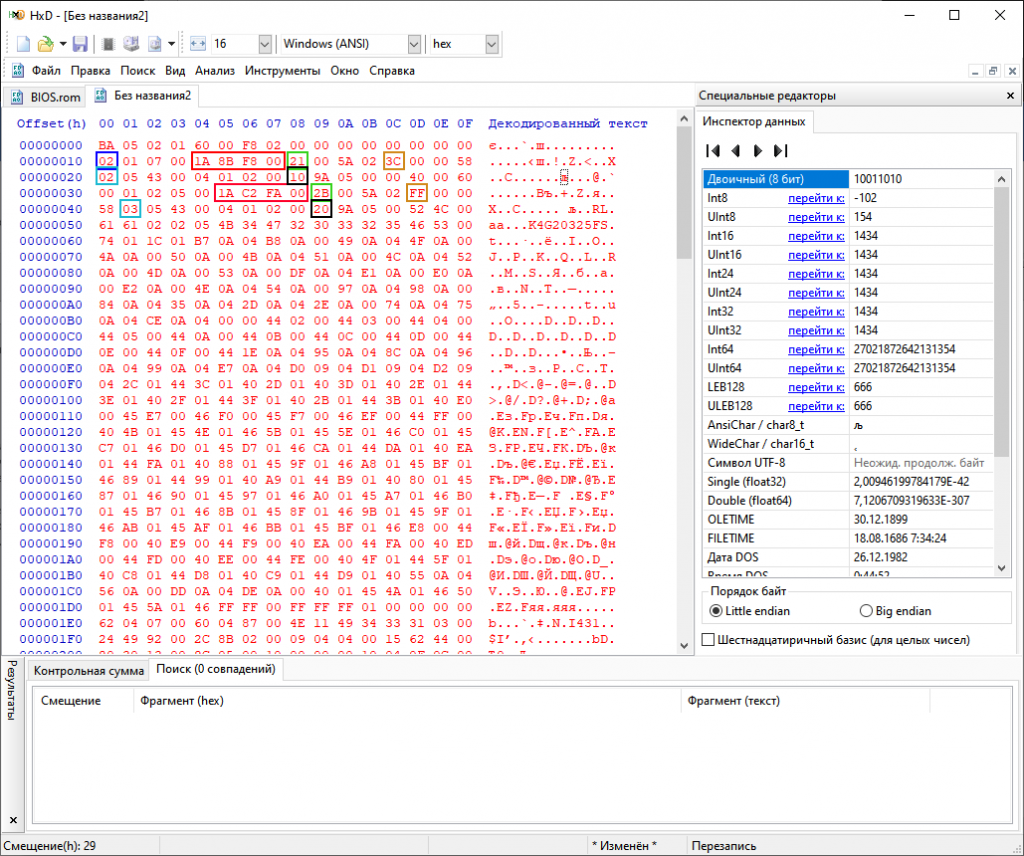Click hex editor scrollbar up arrow
Image resolution: width=1024 pixels, height=856 pixels.
click(684, 119)
